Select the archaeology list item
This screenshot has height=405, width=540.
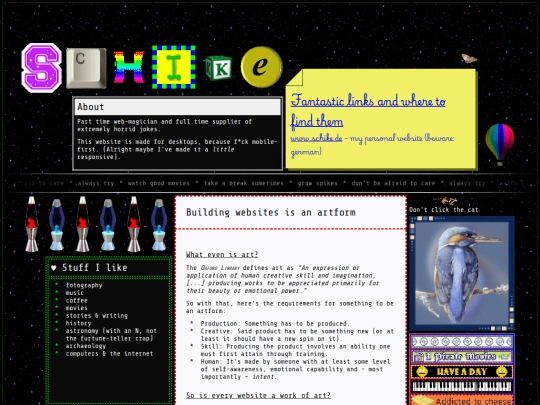(86, 346)
